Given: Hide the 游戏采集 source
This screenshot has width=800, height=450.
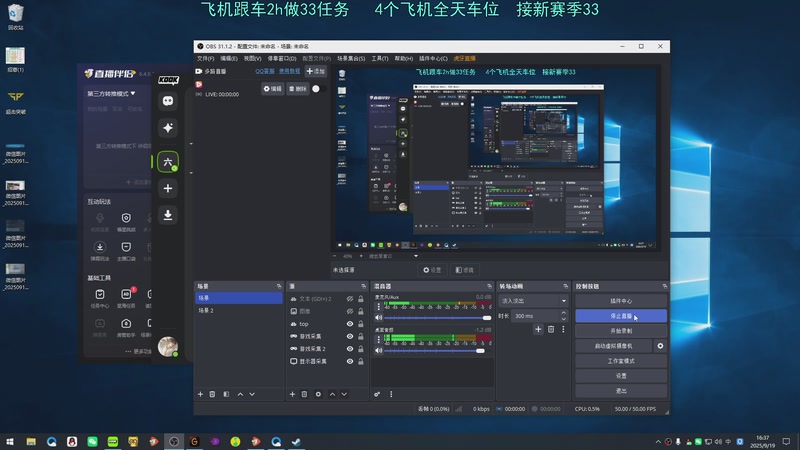Looking at the screenshot, I should coord(350,336).
